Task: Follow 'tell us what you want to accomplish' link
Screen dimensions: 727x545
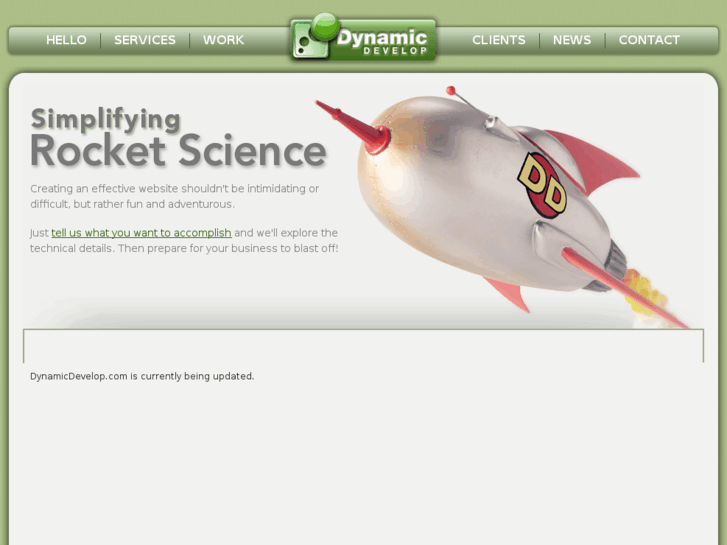Action: pos(141,233)
